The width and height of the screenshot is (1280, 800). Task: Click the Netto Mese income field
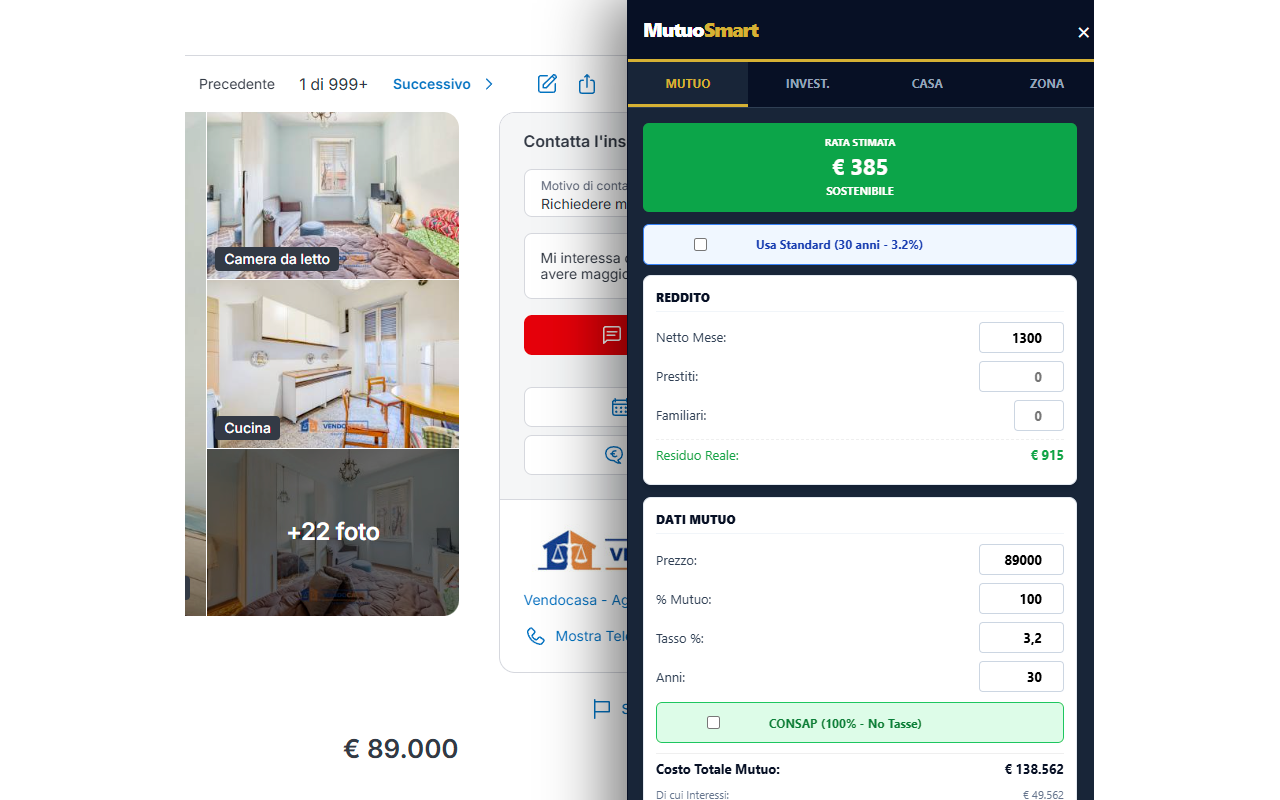click(x=1021, y=338)
